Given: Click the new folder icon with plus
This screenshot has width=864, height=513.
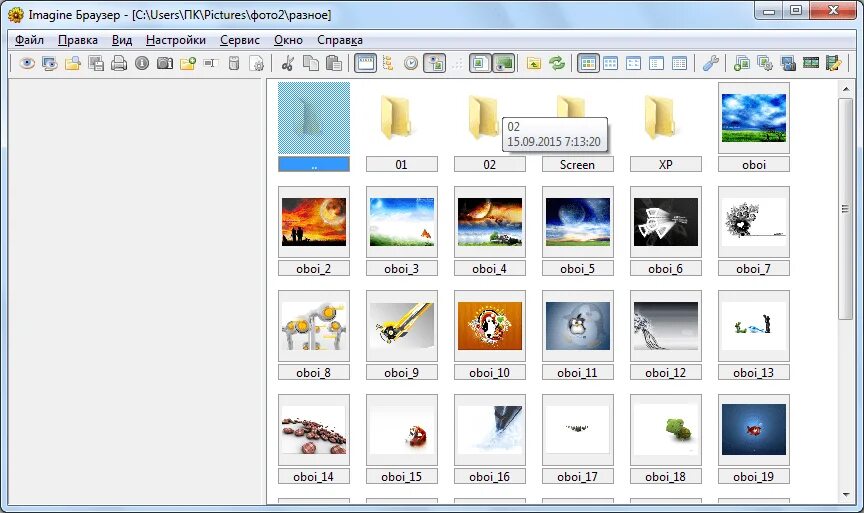Looking at the screenshot, I should coord(188,64).
